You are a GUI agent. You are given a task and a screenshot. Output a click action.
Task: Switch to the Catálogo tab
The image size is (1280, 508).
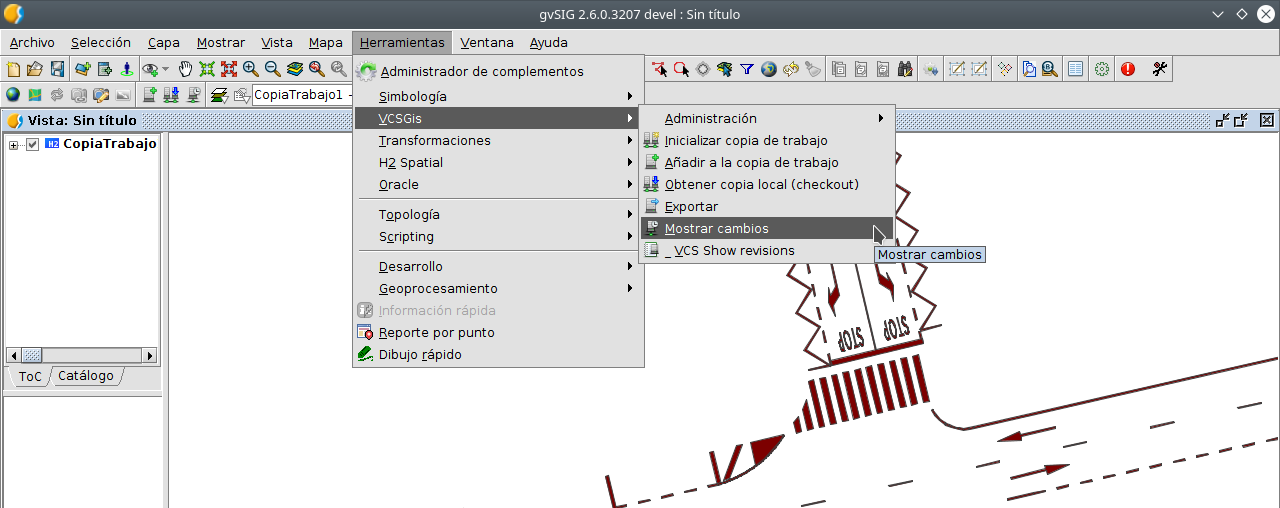[x=86, y=376]
